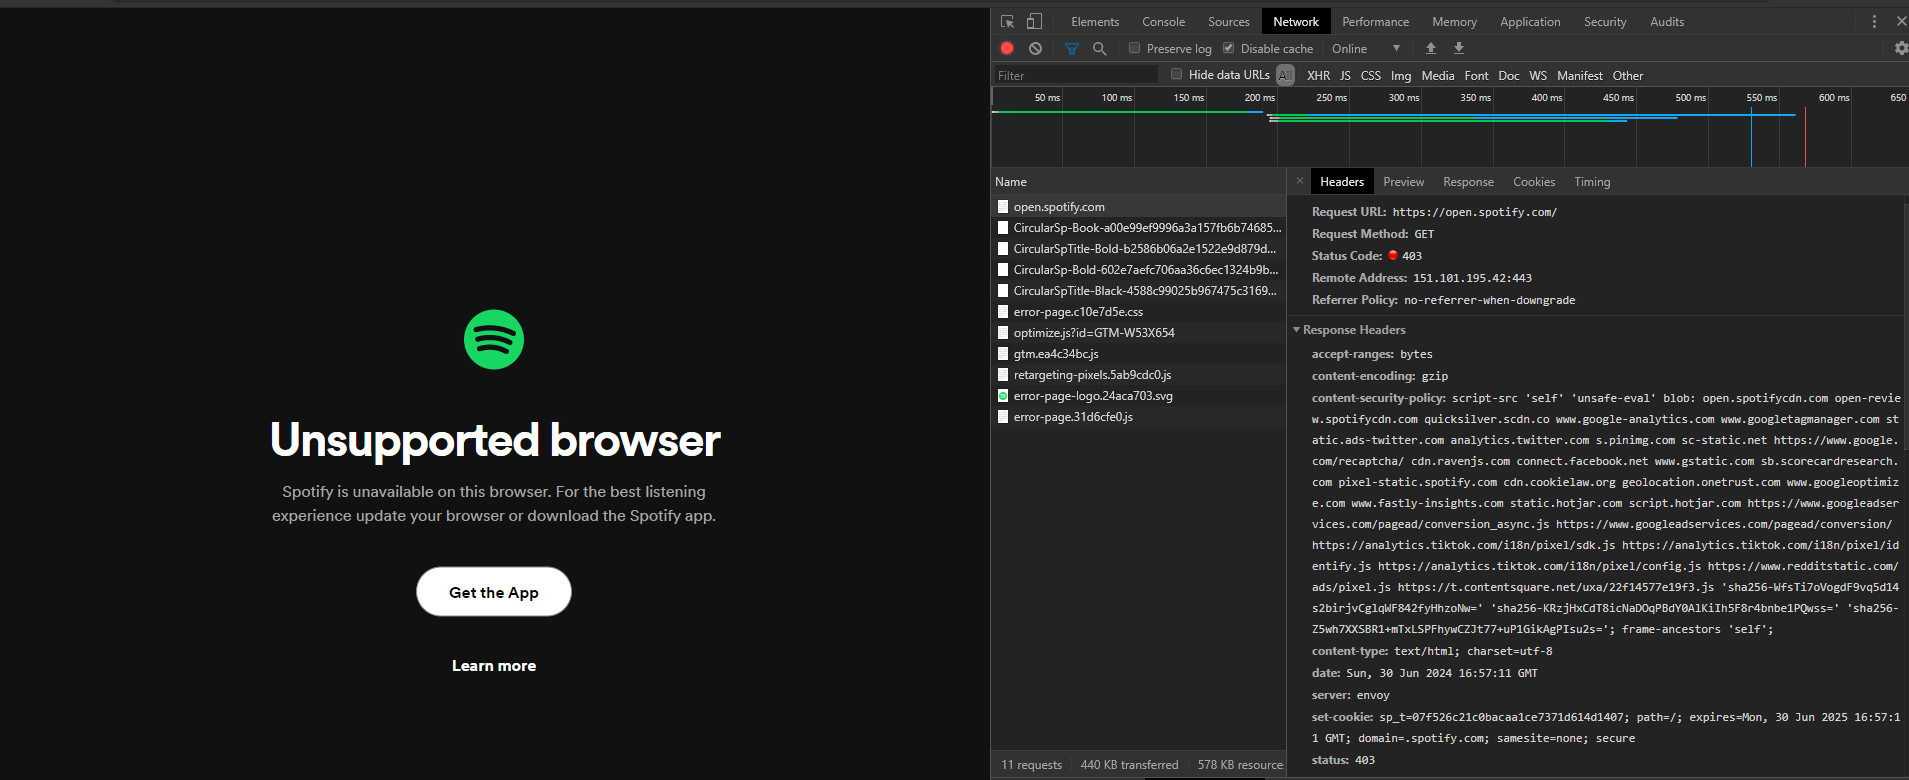
Task: Follow the Learn more link
Action: click(x=494, y=666)
